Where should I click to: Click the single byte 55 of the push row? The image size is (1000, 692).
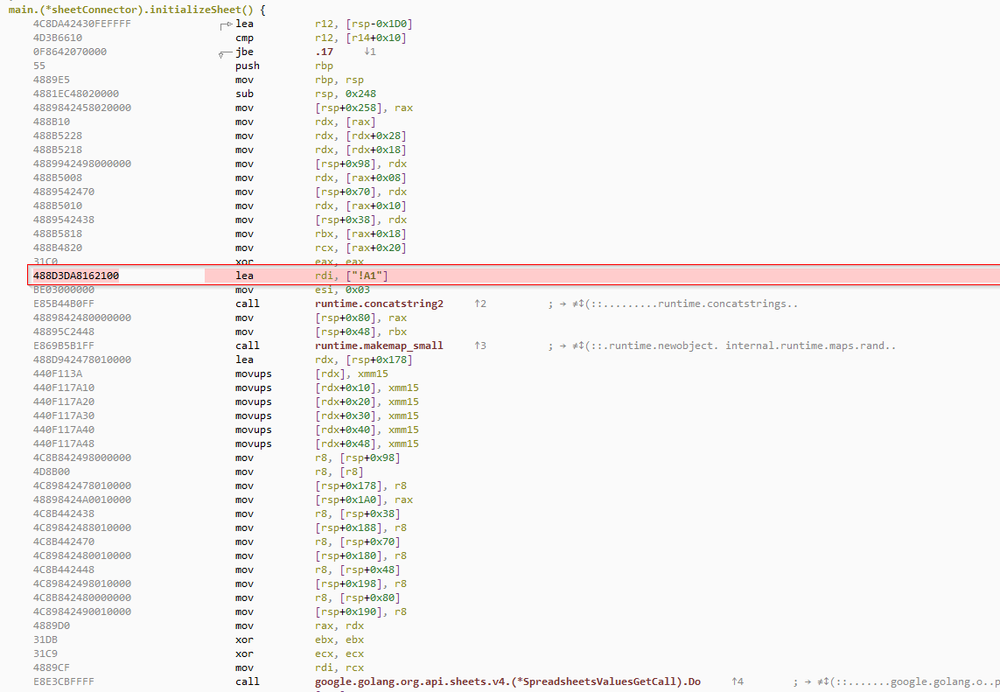(40, 66)
